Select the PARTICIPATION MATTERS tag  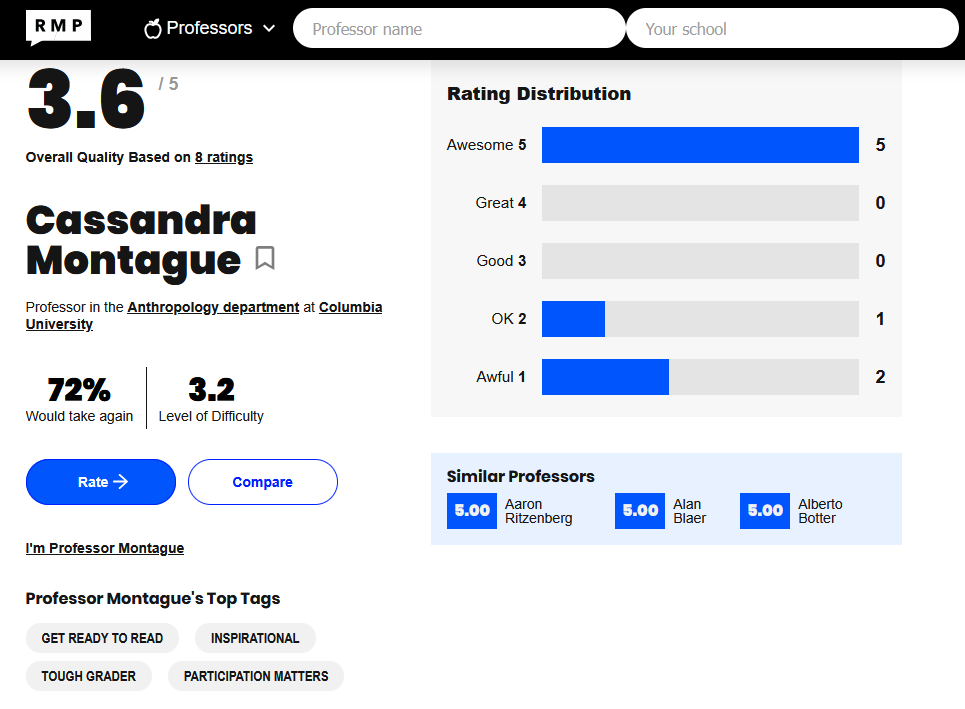coord(256,676)
